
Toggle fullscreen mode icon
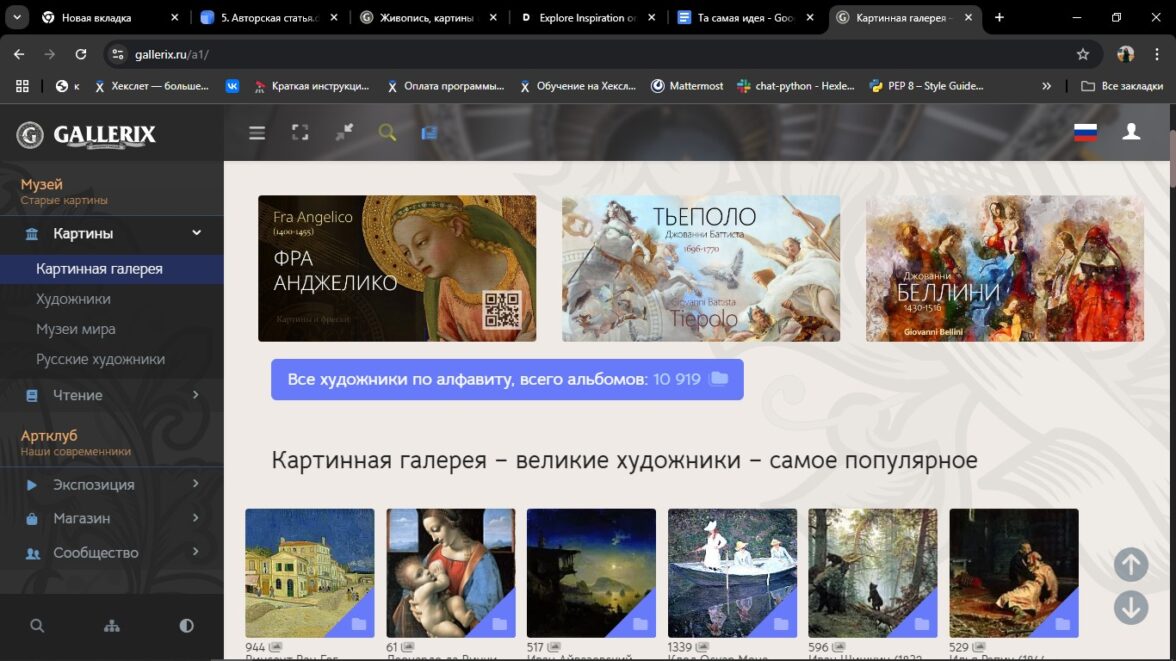click(x=300, y=133)
